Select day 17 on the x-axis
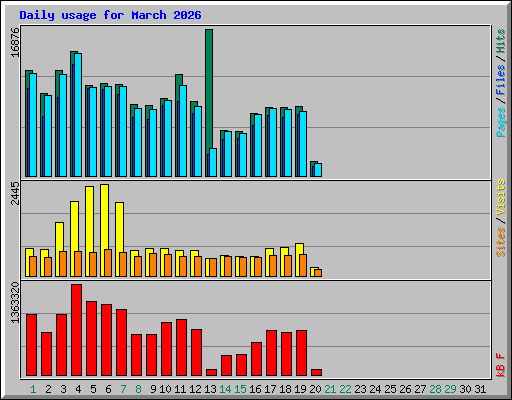Screen dimensions: 512x400 [x=270, y=389]
